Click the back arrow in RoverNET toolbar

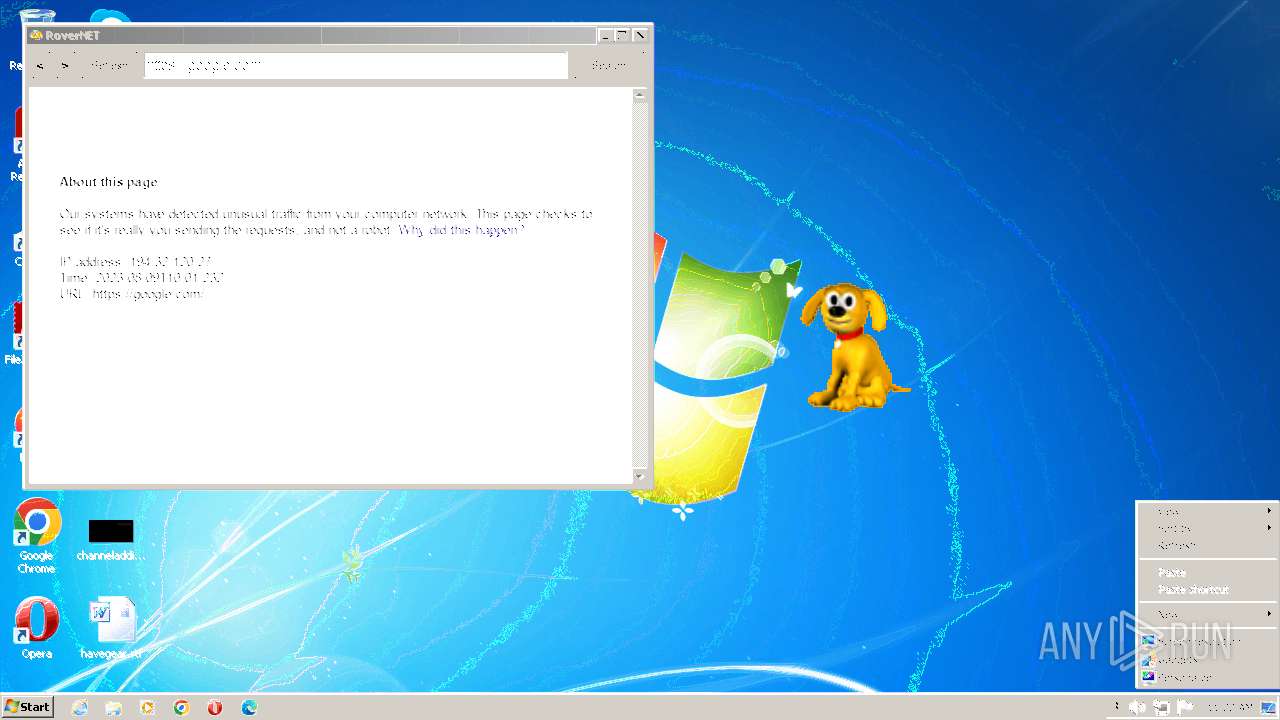(40, 66)
